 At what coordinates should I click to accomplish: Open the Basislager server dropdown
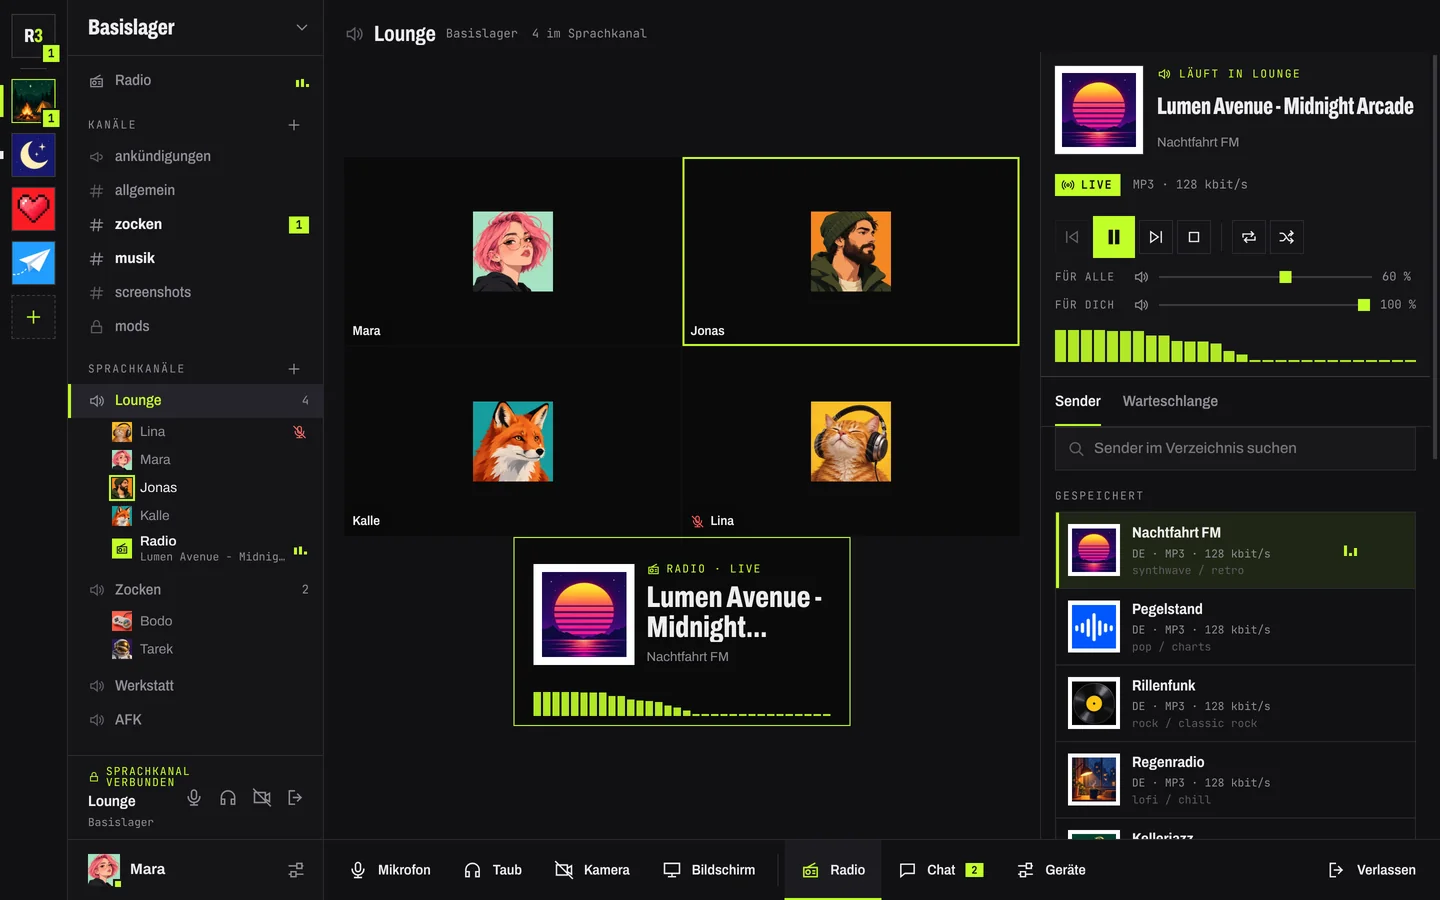tap(197, 28)
